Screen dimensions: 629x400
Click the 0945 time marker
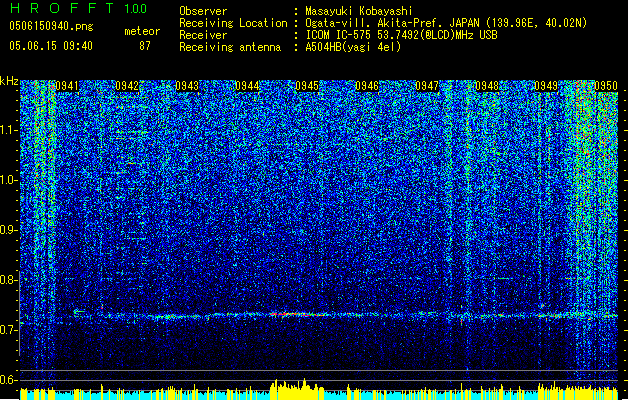tap(307, 86)
